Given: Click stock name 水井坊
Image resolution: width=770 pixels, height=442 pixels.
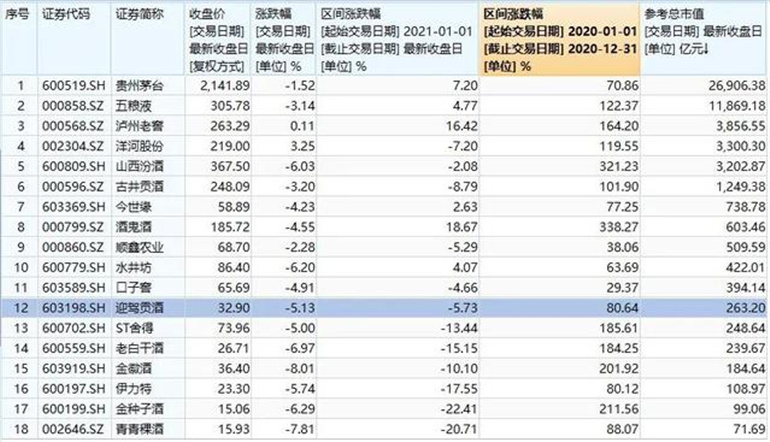Looking at the screenshot, I should pos(134,267).
